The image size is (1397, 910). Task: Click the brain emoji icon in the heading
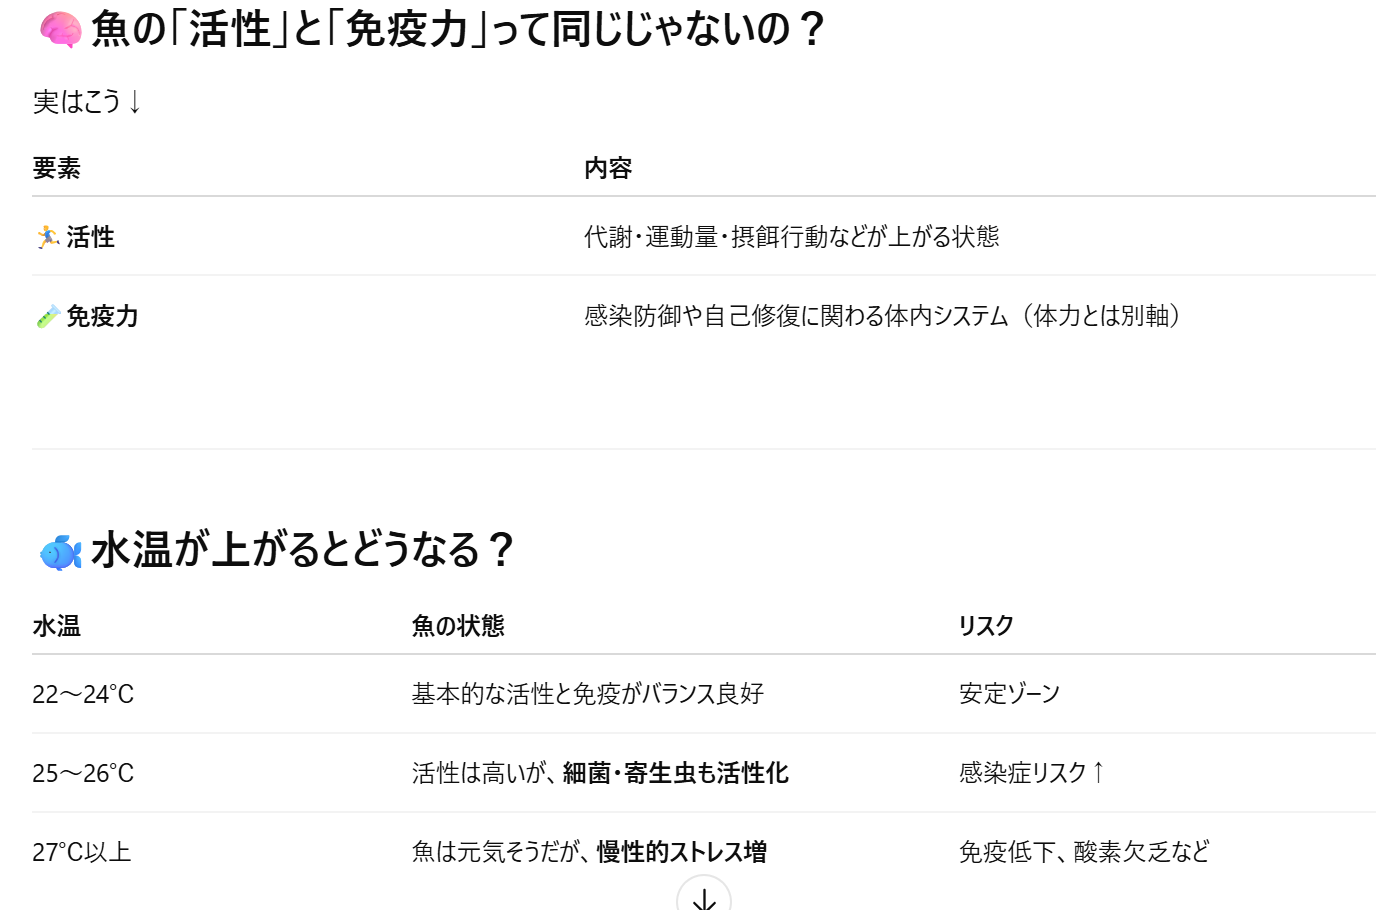[x=60, y=30]
